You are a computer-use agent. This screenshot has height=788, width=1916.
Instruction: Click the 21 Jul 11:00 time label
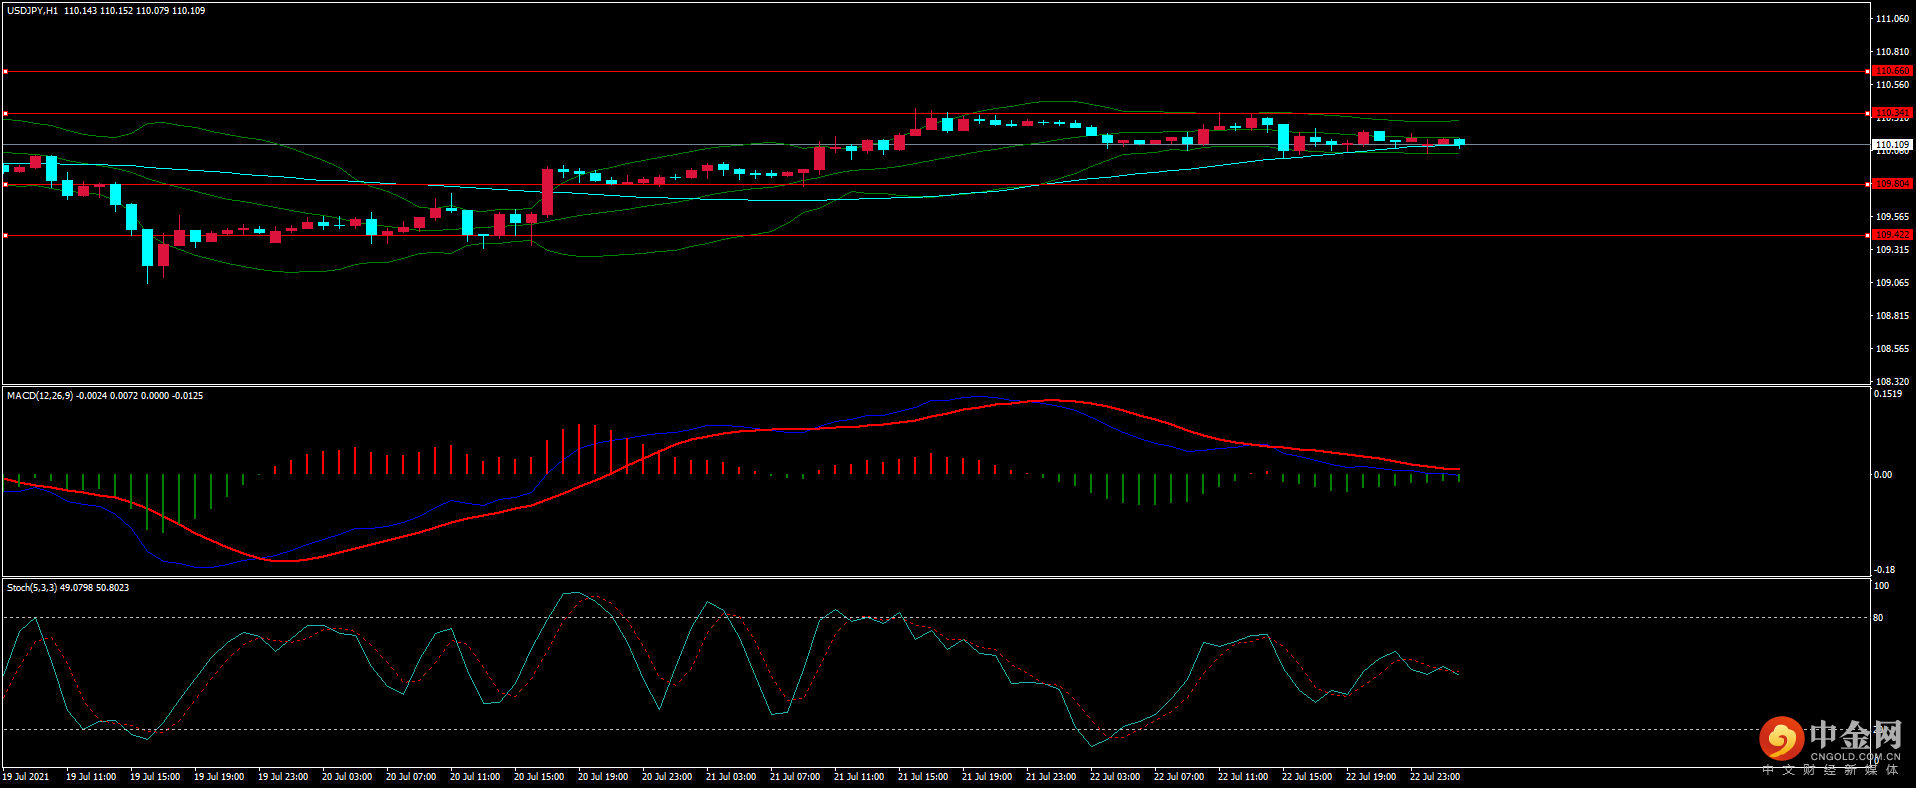[859, 777]
